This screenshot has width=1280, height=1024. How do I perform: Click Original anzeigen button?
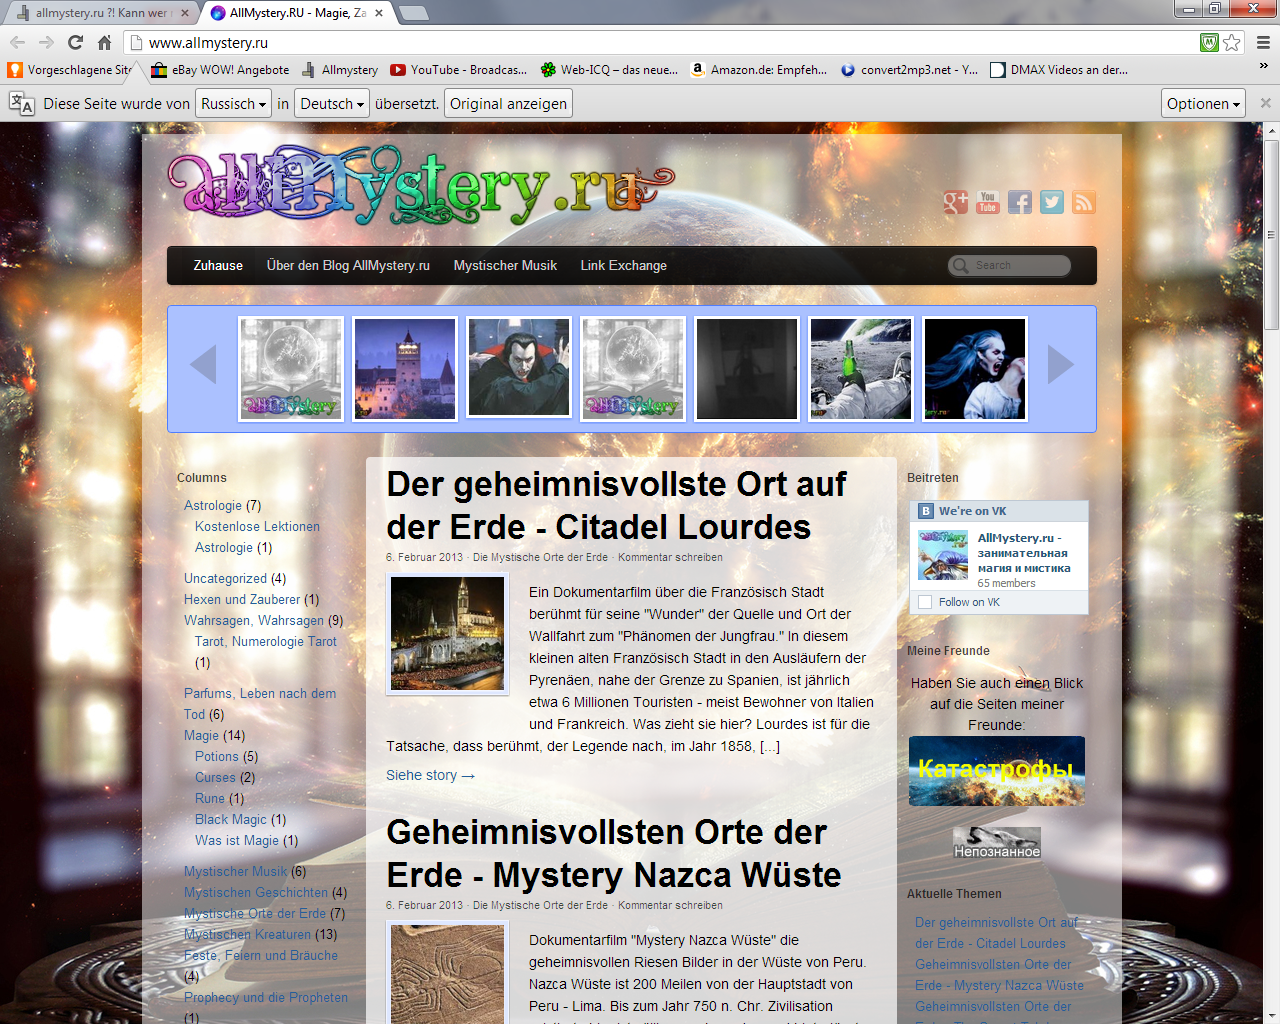click(x=508, y=103)
